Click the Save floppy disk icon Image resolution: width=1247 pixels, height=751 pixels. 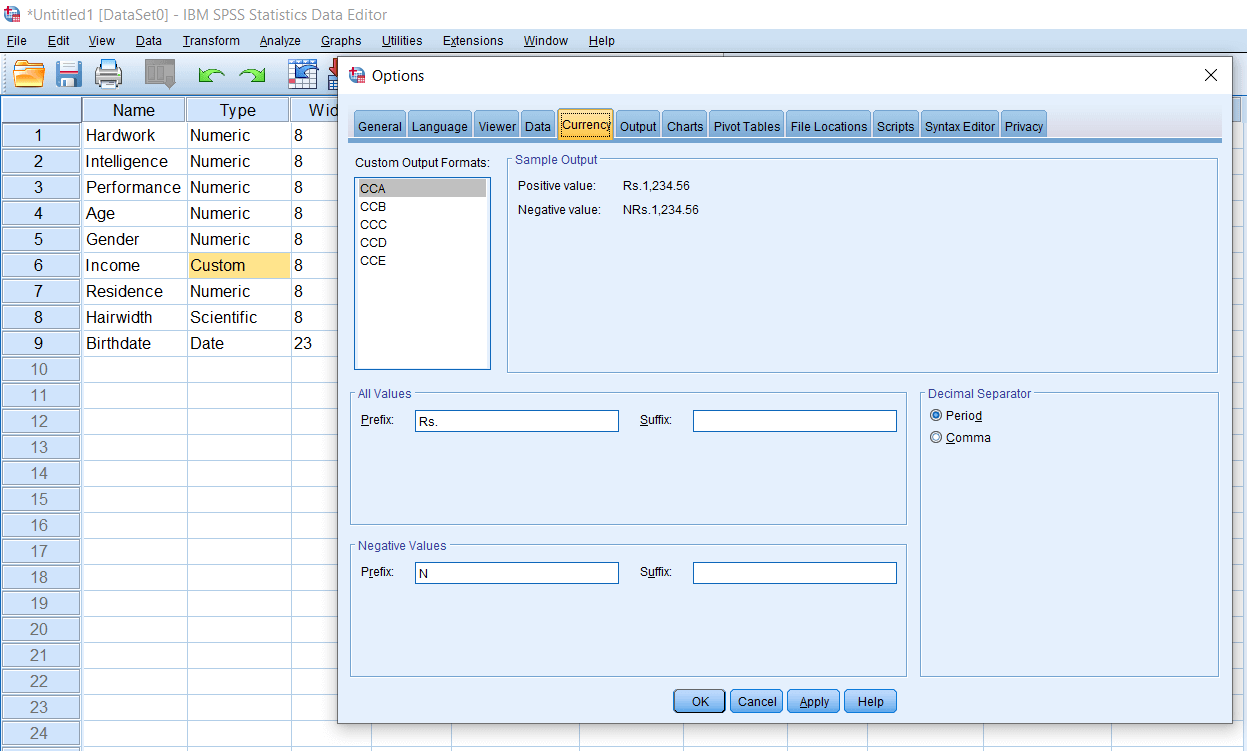click(x=69, y=75)
